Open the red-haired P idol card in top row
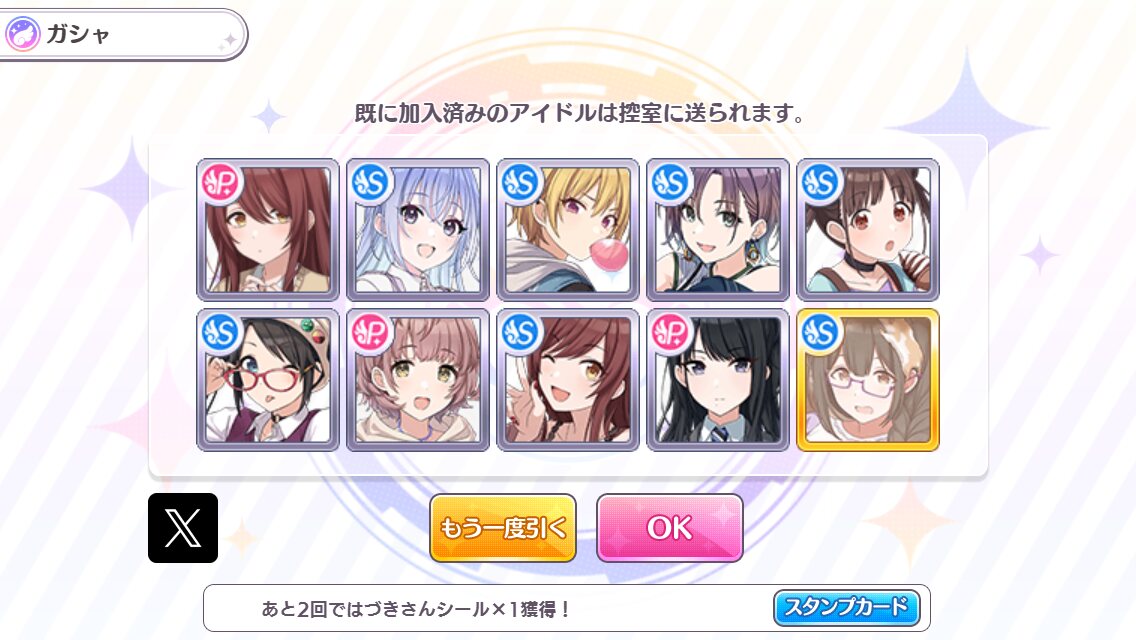1136x640 pixels. coord(268,230)
